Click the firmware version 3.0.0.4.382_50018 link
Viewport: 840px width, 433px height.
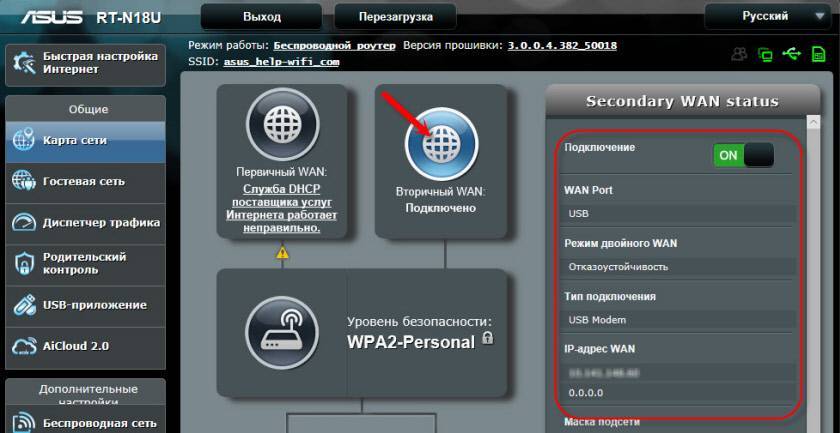click(x=561, y=46)
